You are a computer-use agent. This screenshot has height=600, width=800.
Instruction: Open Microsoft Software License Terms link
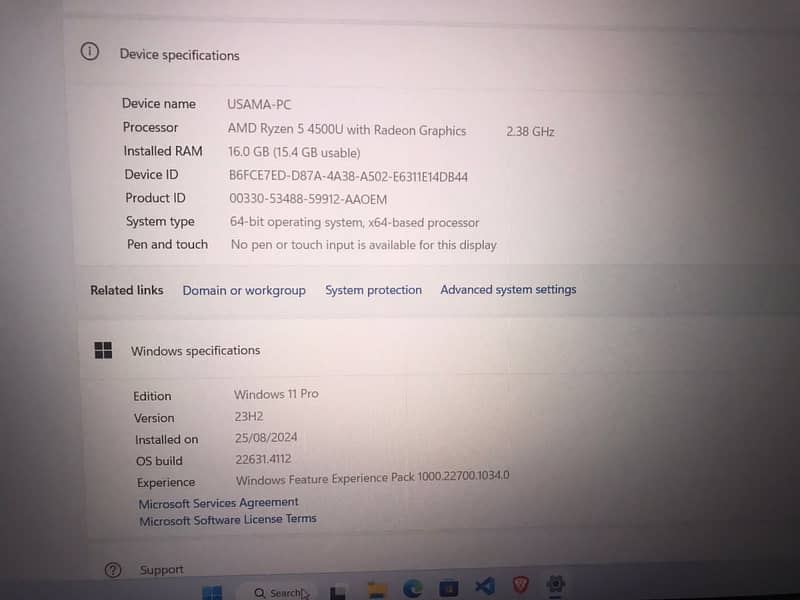coord(228,519)
